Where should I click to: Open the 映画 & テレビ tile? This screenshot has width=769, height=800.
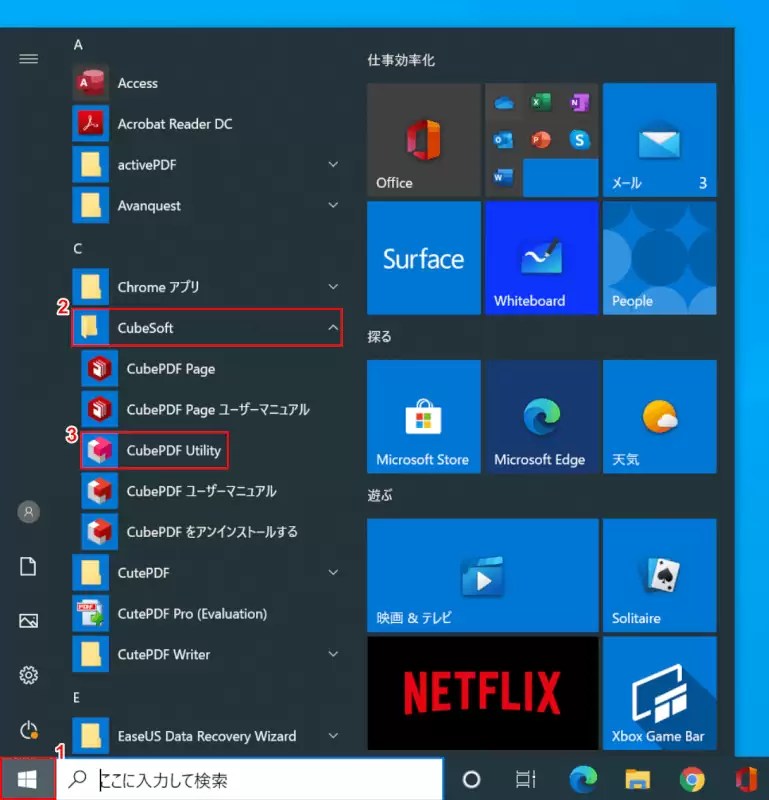pos(483,576)
